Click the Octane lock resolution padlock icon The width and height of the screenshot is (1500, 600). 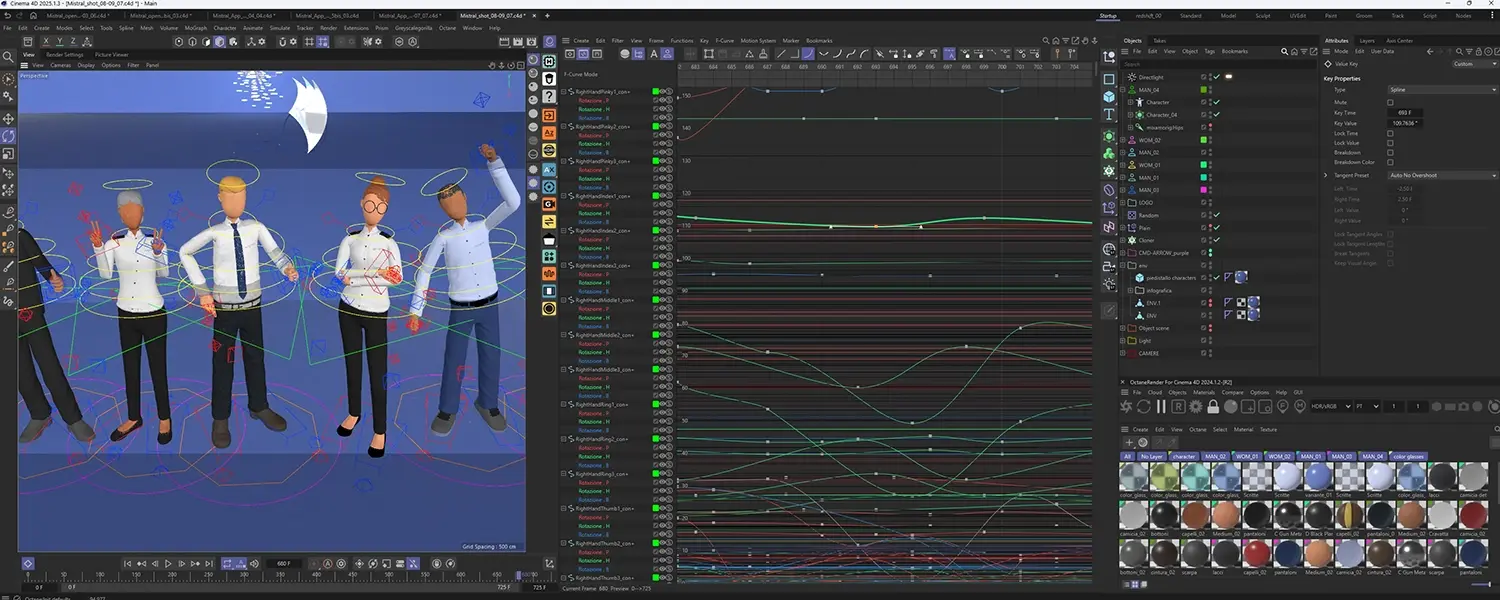click(x=1213, y=407)
